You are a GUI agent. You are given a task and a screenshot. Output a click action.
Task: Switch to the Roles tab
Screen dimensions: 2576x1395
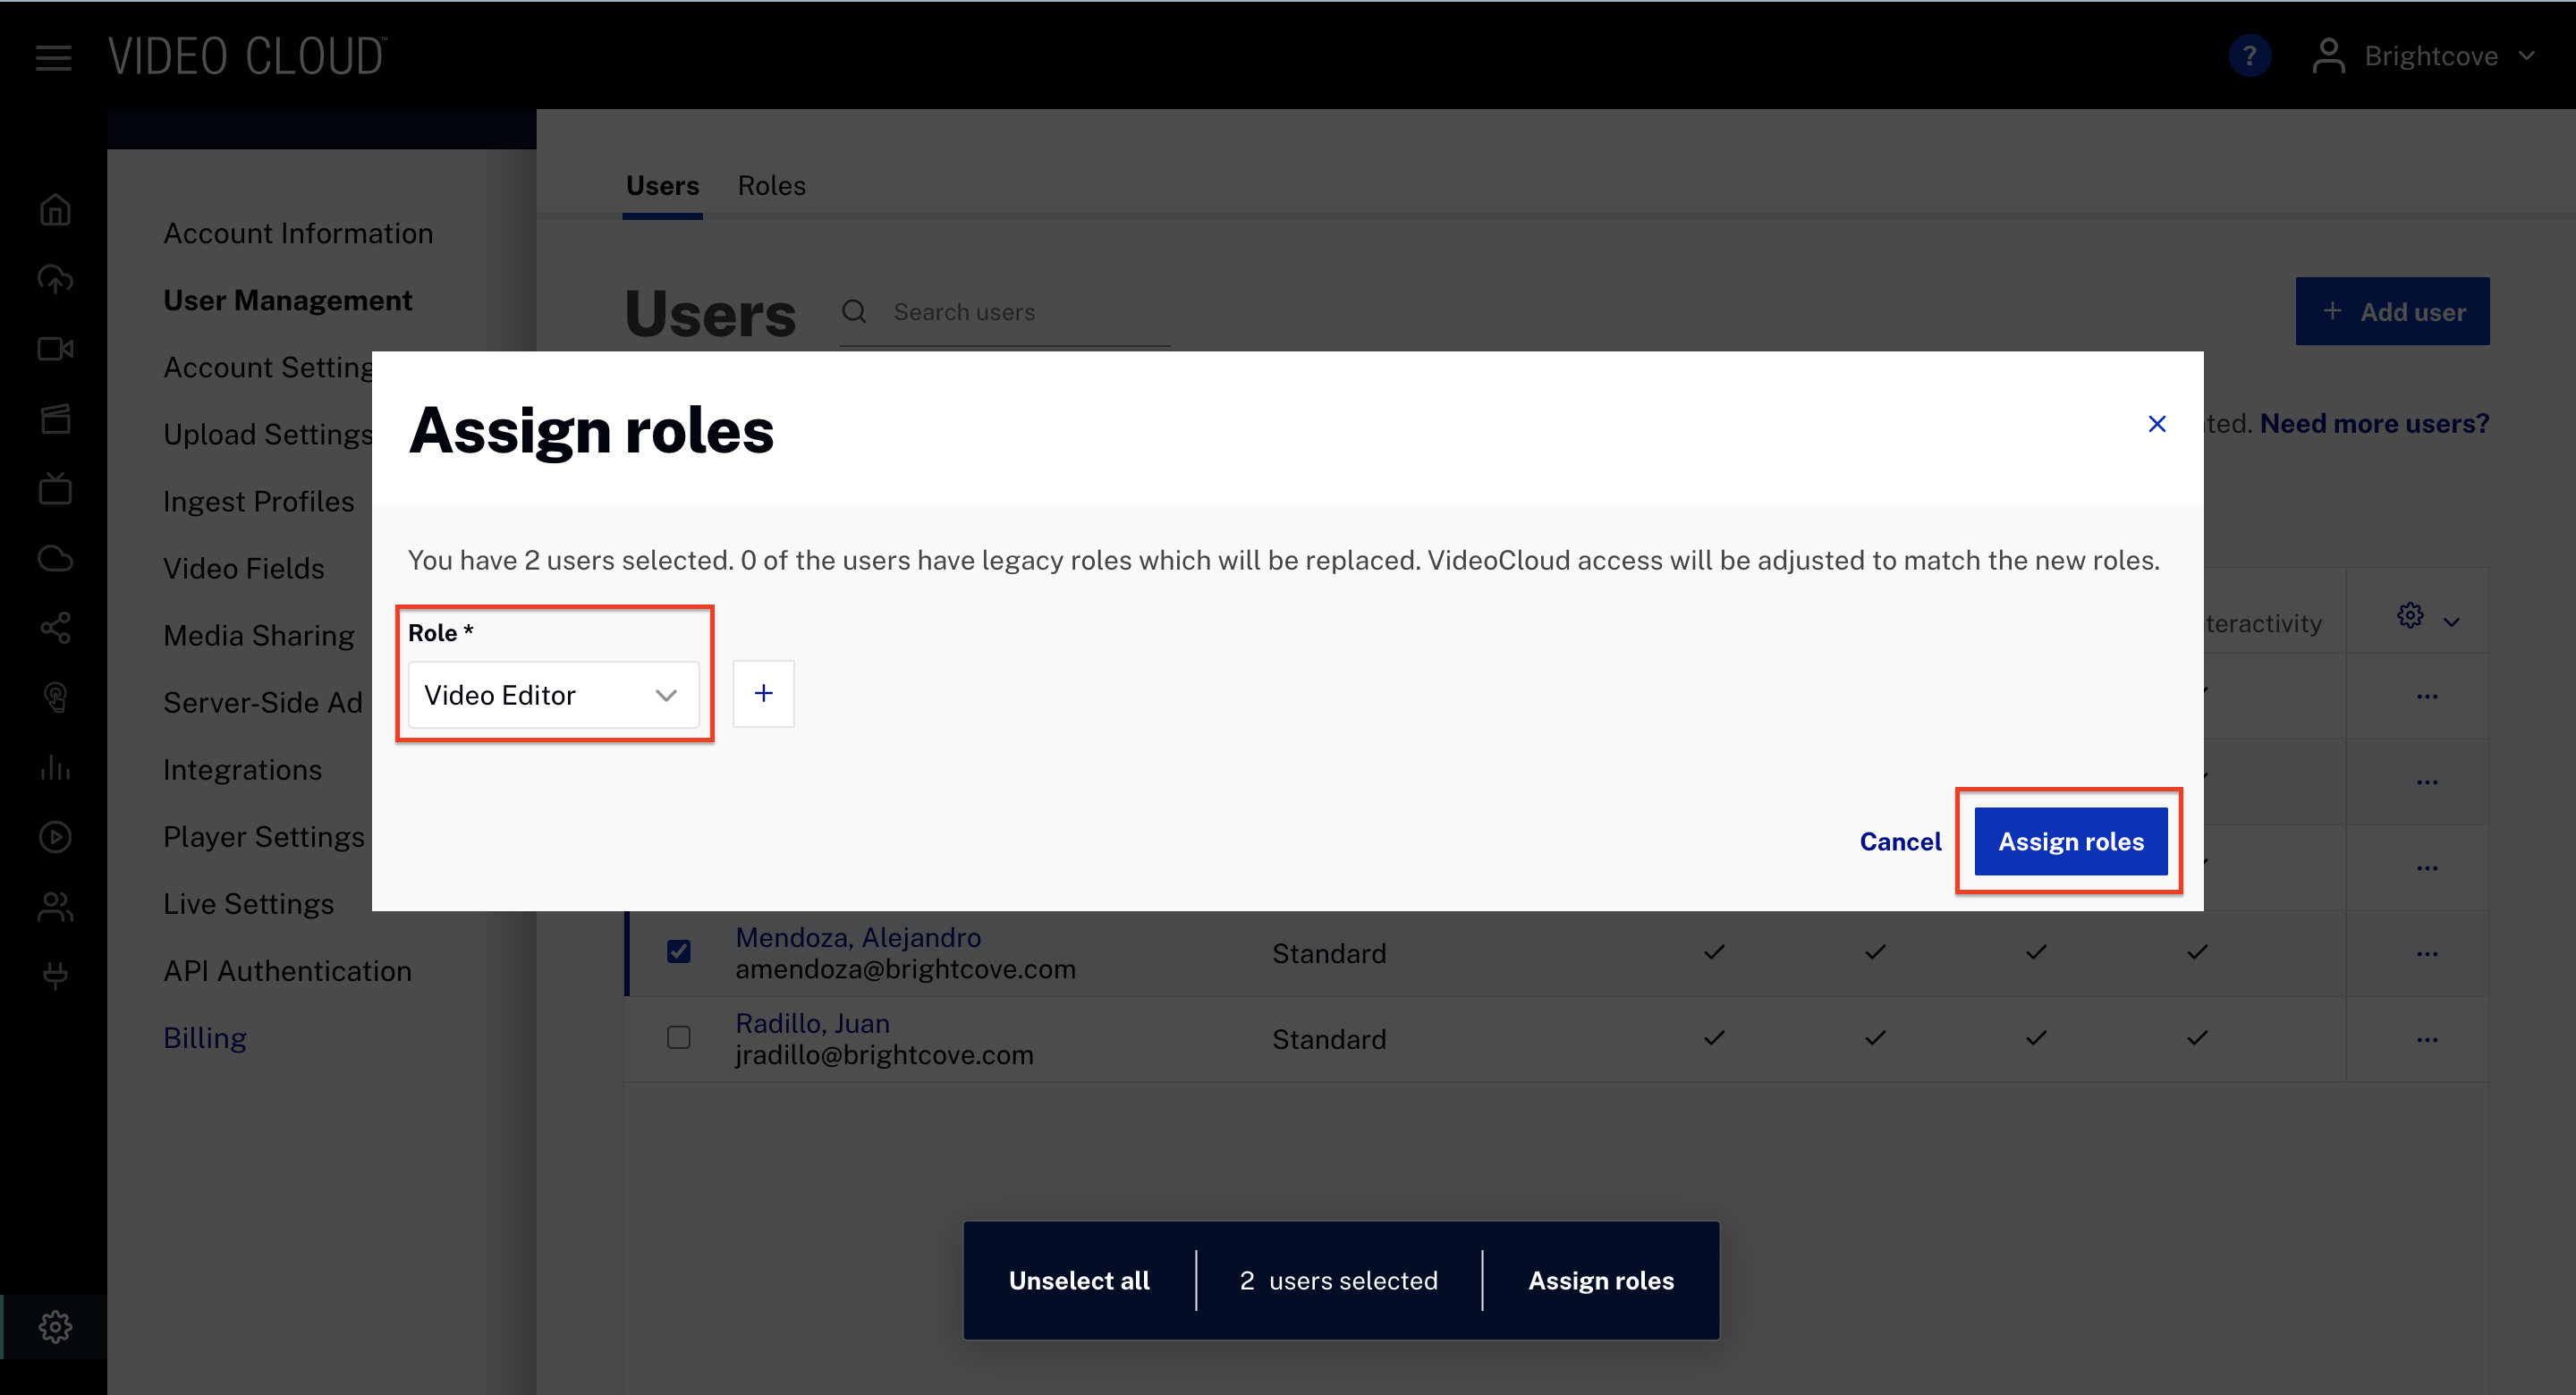pyautogui.click(x=771, y=186)
